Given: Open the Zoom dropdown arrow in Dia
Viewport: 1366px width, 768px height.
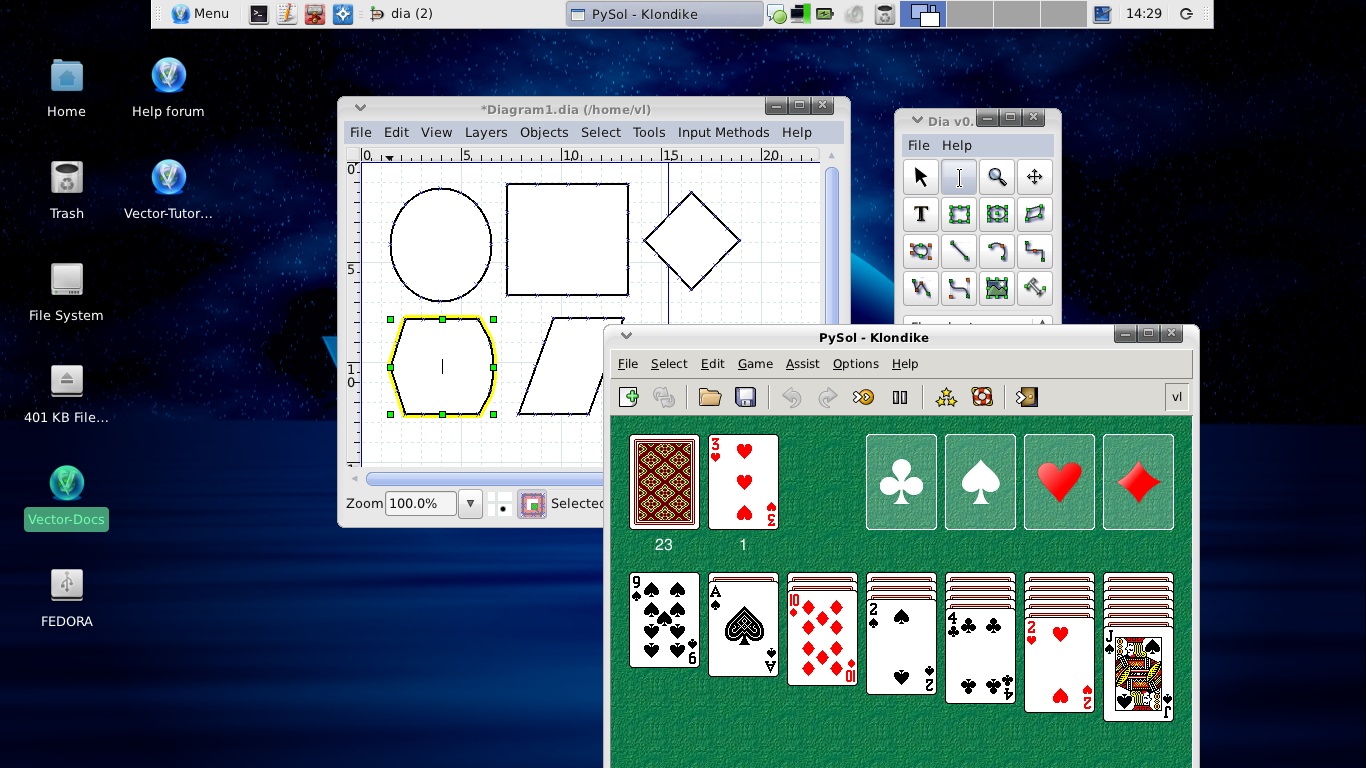Looking at the screenshot, I should click(x=470, y=504).
